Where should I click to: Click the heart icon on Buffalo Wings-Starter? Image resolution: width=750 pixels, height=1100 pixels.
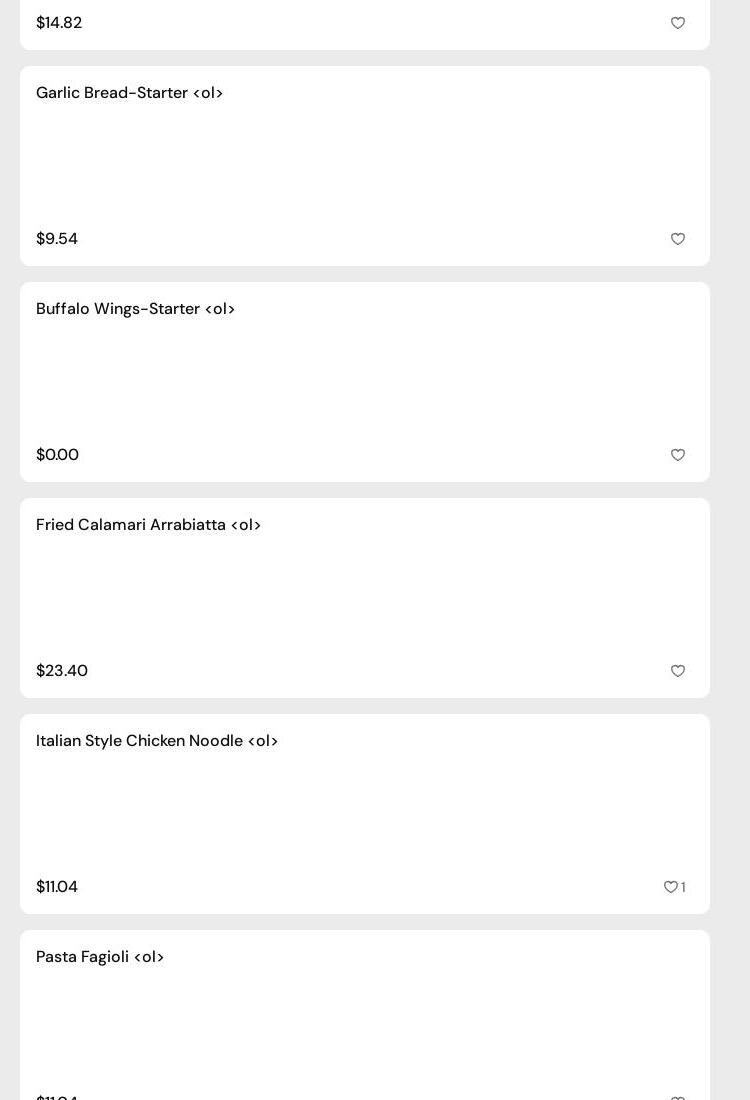678,455
